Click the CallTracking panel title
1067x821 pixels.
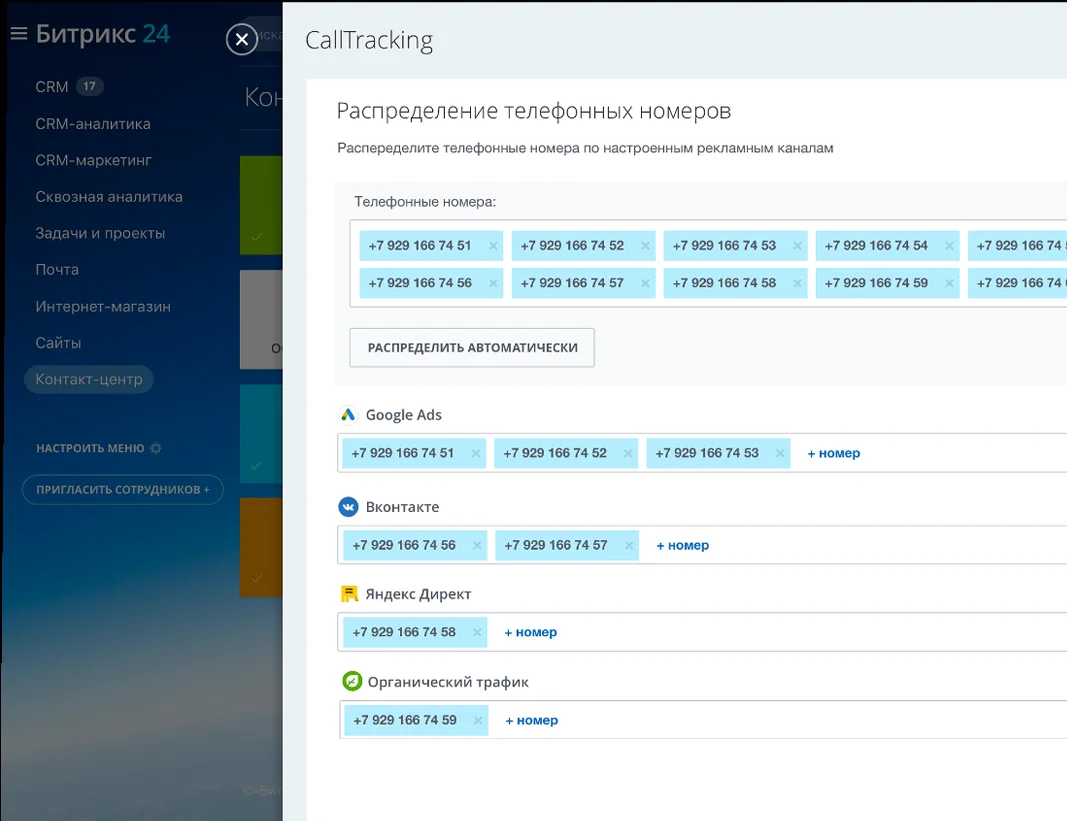click(369, 41)
